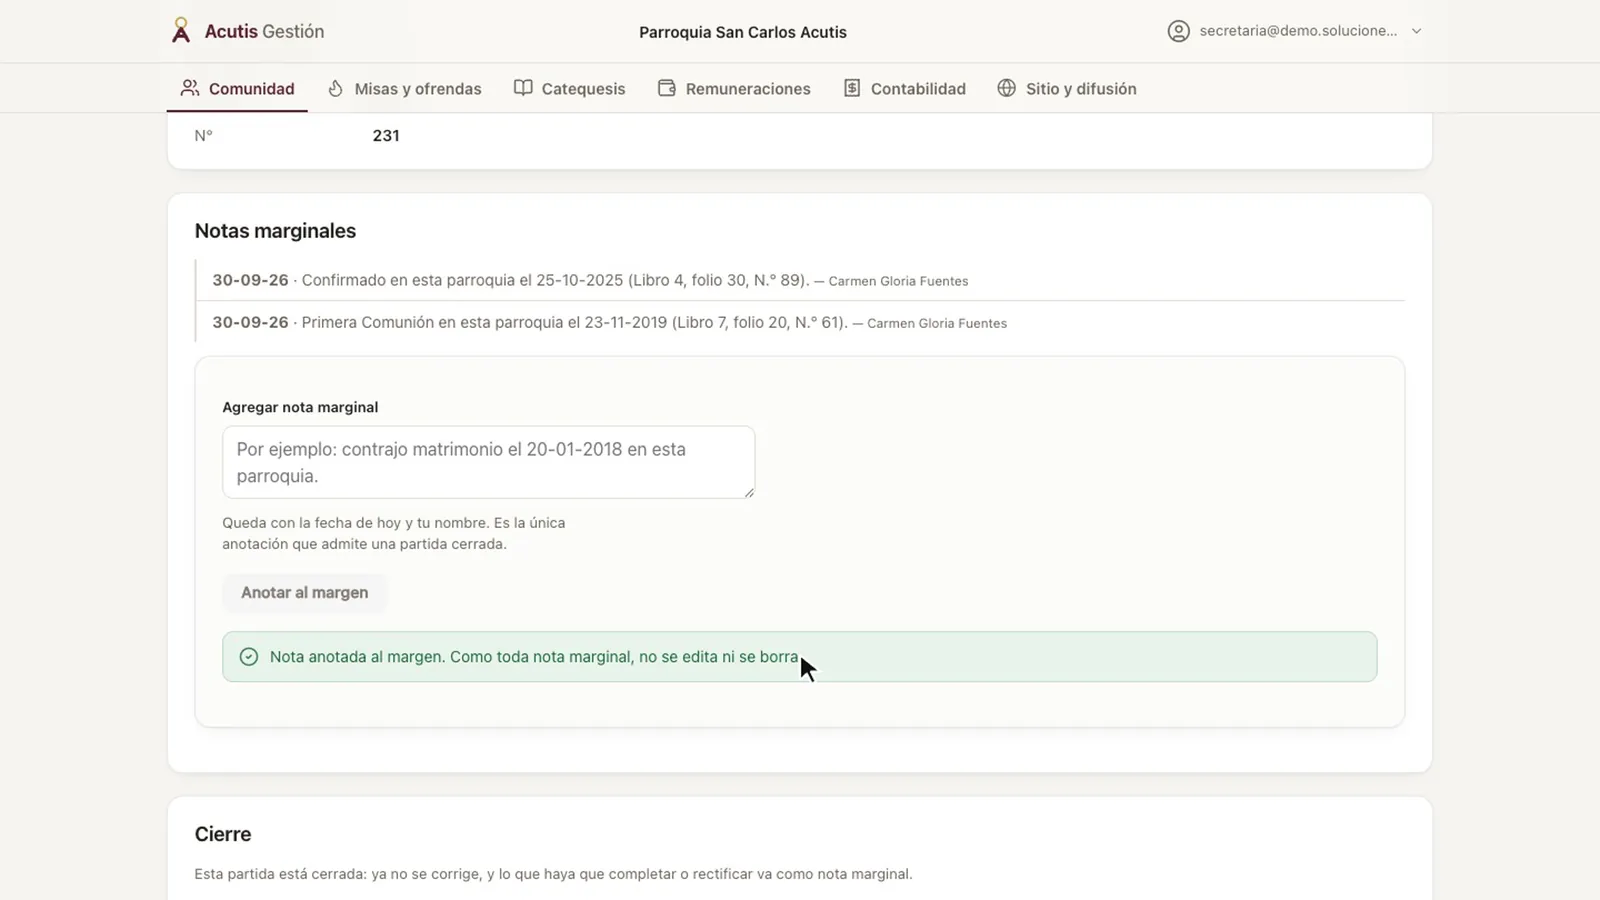Click the book icon for Catequesis
Screen dimensions: 1600x900
(x=523, y=88)
